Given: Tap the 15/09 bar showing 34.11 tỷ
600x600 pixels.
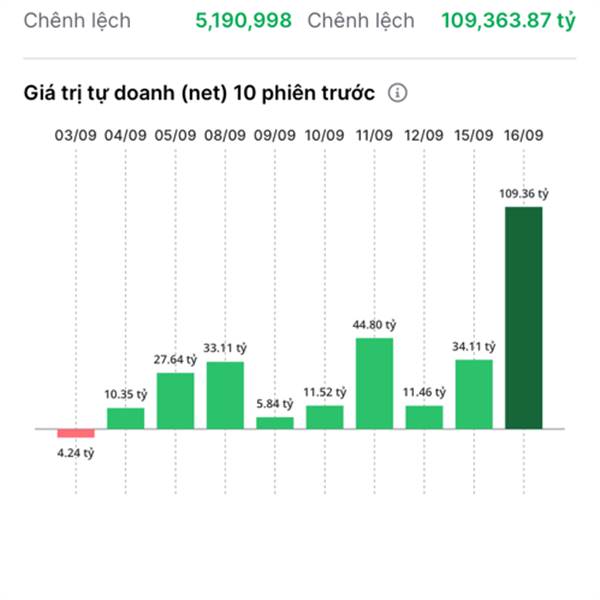Looking at the screenshot, I should 474,394.
